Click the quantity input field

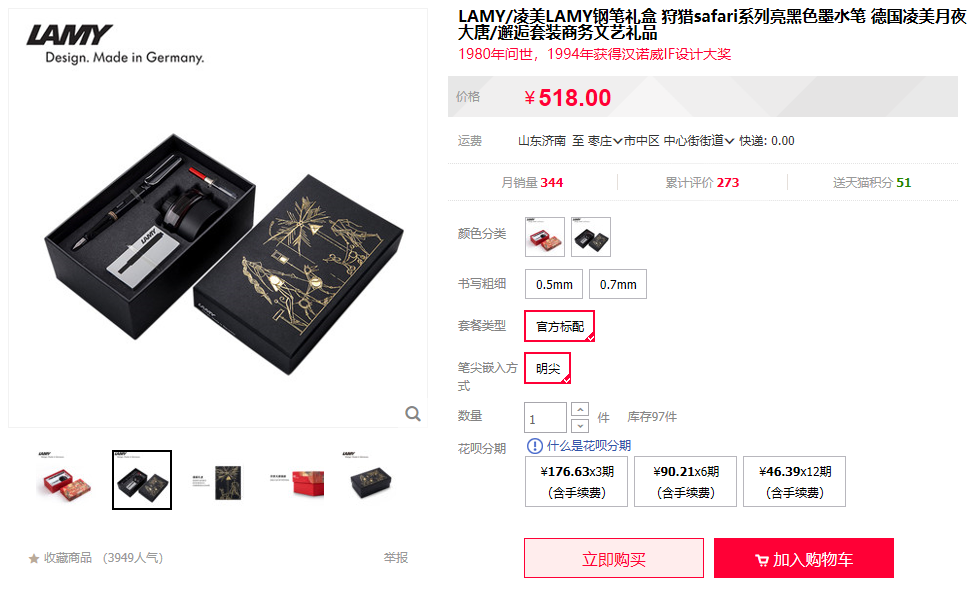pyautogui.click(x=545, y=418)
